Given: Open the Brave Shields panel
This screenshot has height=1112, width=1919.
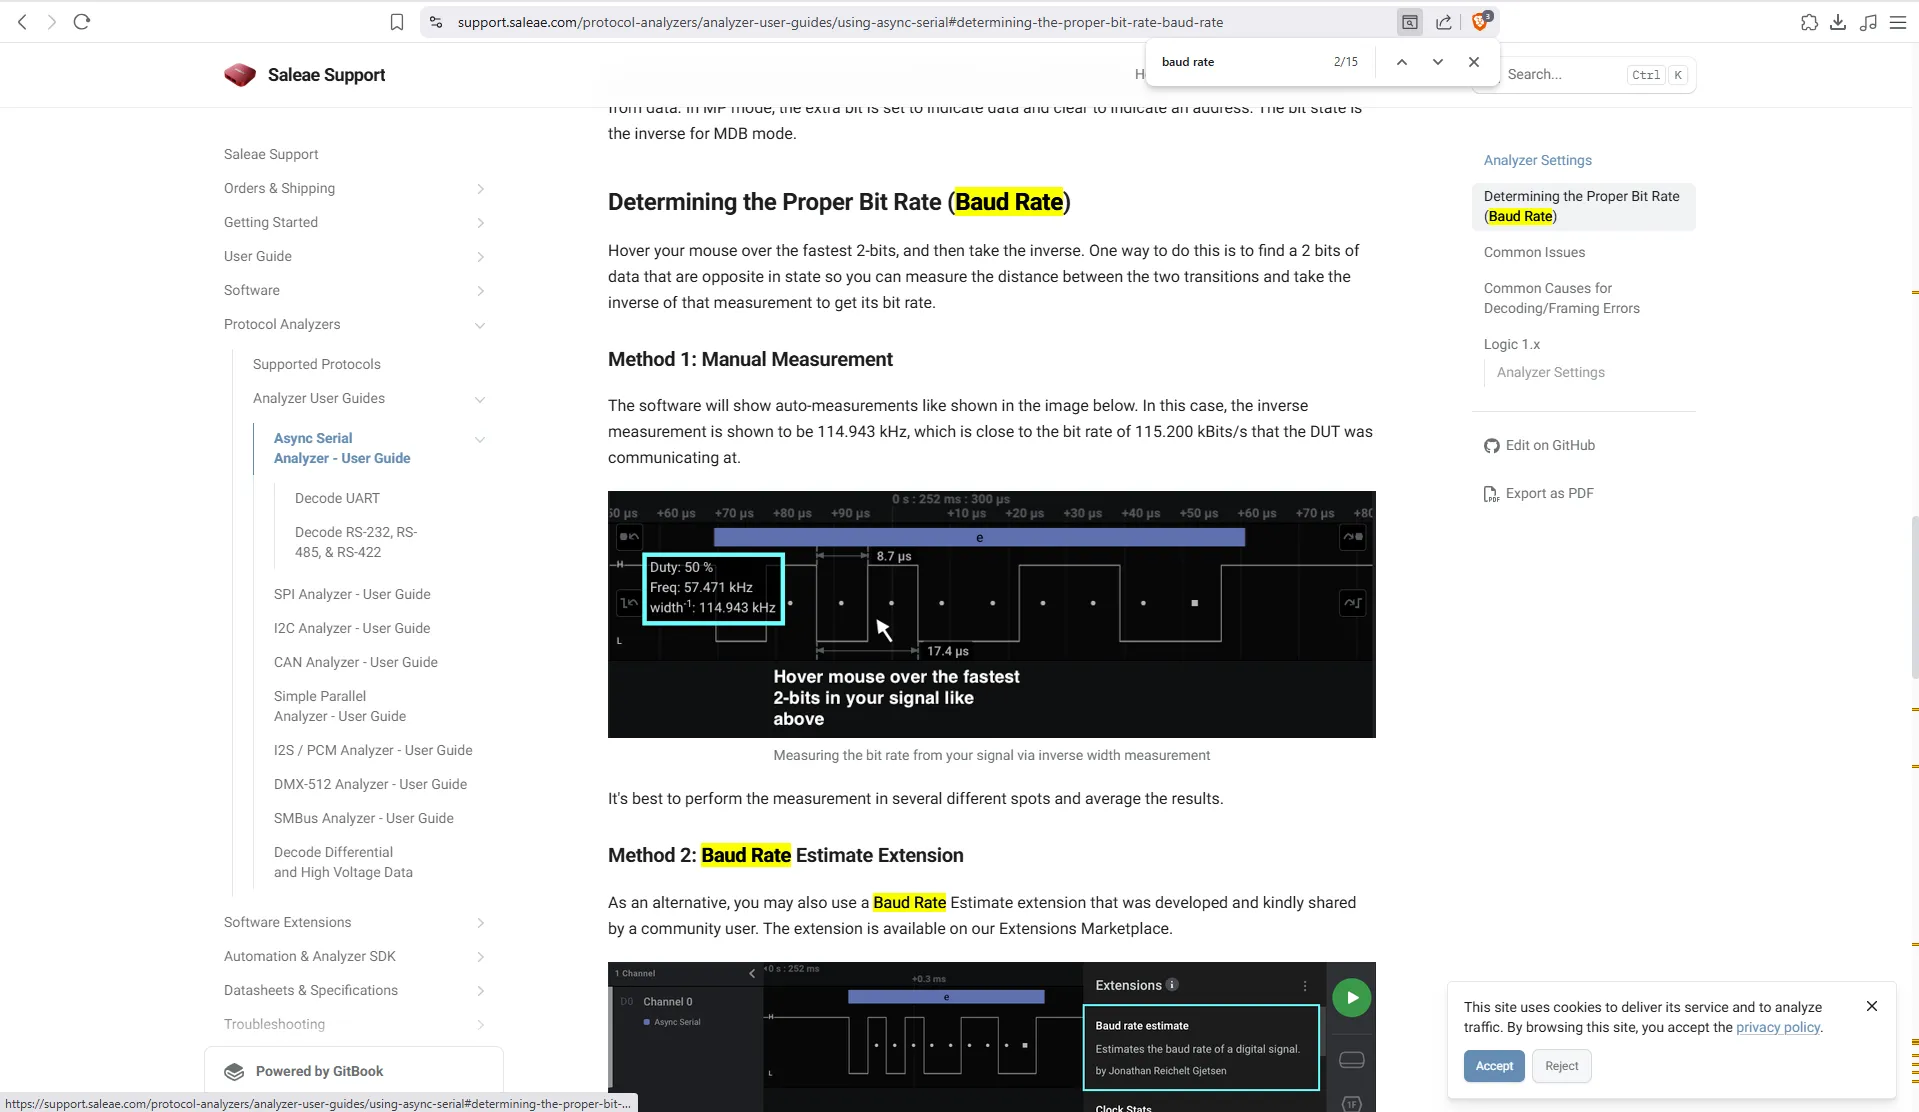Looking at the screenshot, I should tap(1480, 22).
